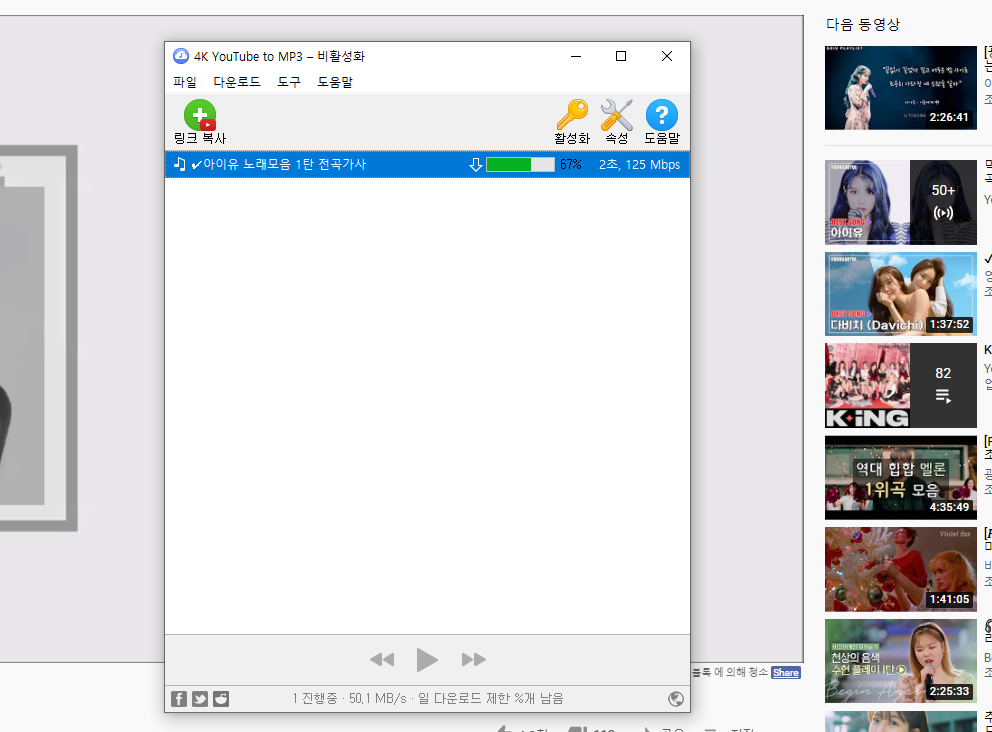Image resolution: width=992 pixels, height=732 pixels.
Task: Click the Twitter icon in status bar
Action: [200, 698]
